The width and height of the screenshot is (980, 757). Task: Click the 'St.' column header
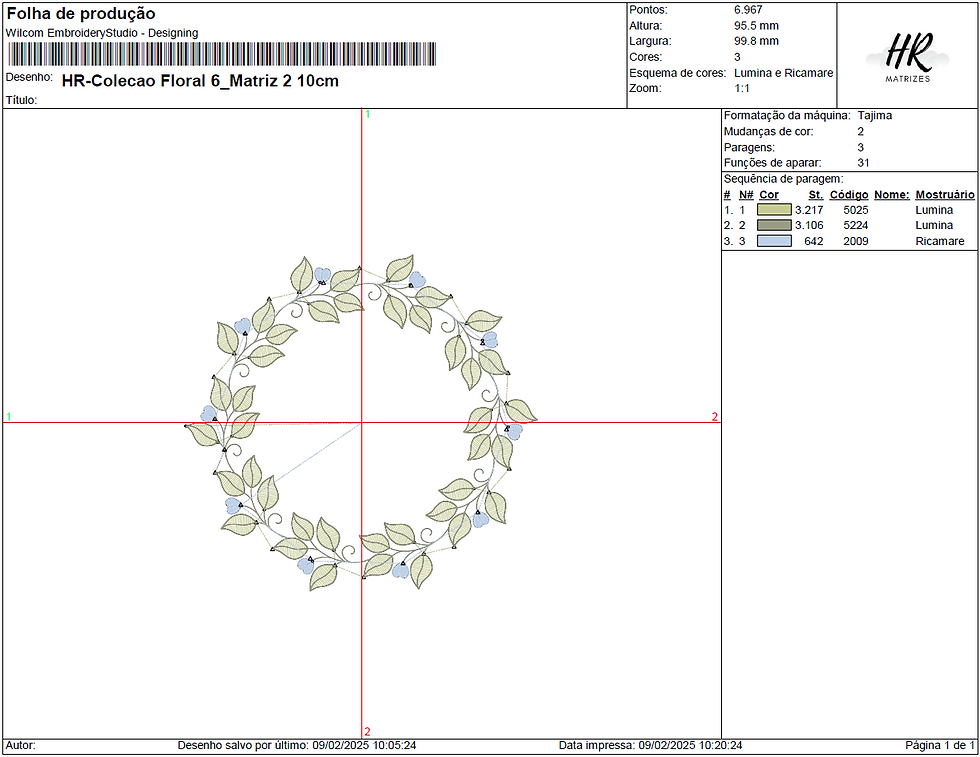[816, 195]
